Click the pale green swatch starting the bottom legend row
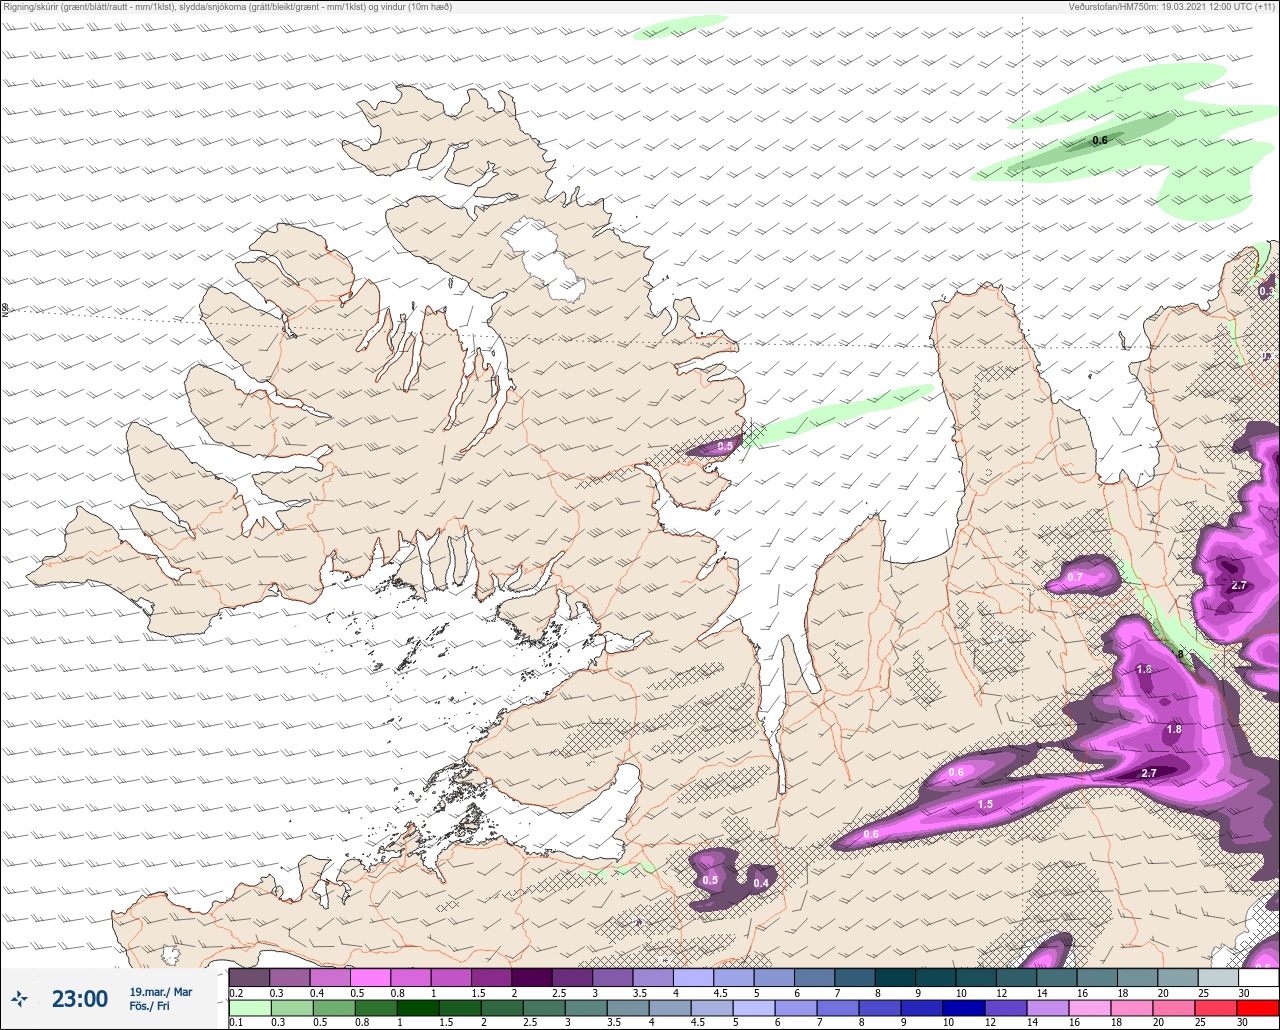Image resolution: width=1280 pixels, height=1030 pixels. [x=249, y=1007]
